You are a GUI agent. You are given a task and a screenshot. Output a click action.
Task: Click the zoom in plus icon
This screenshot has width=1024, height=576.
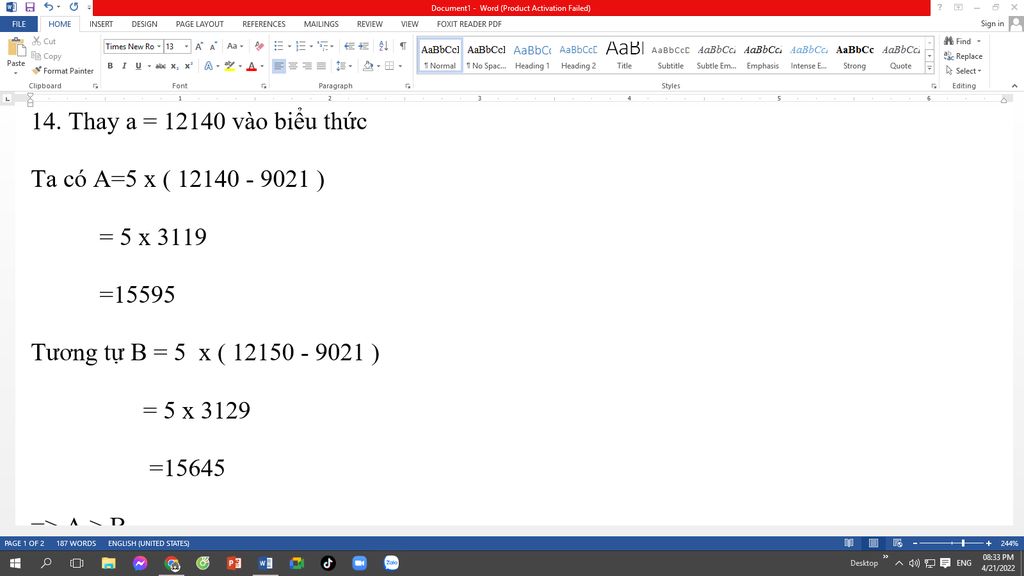pyautogui.click(x=989, y=543)
